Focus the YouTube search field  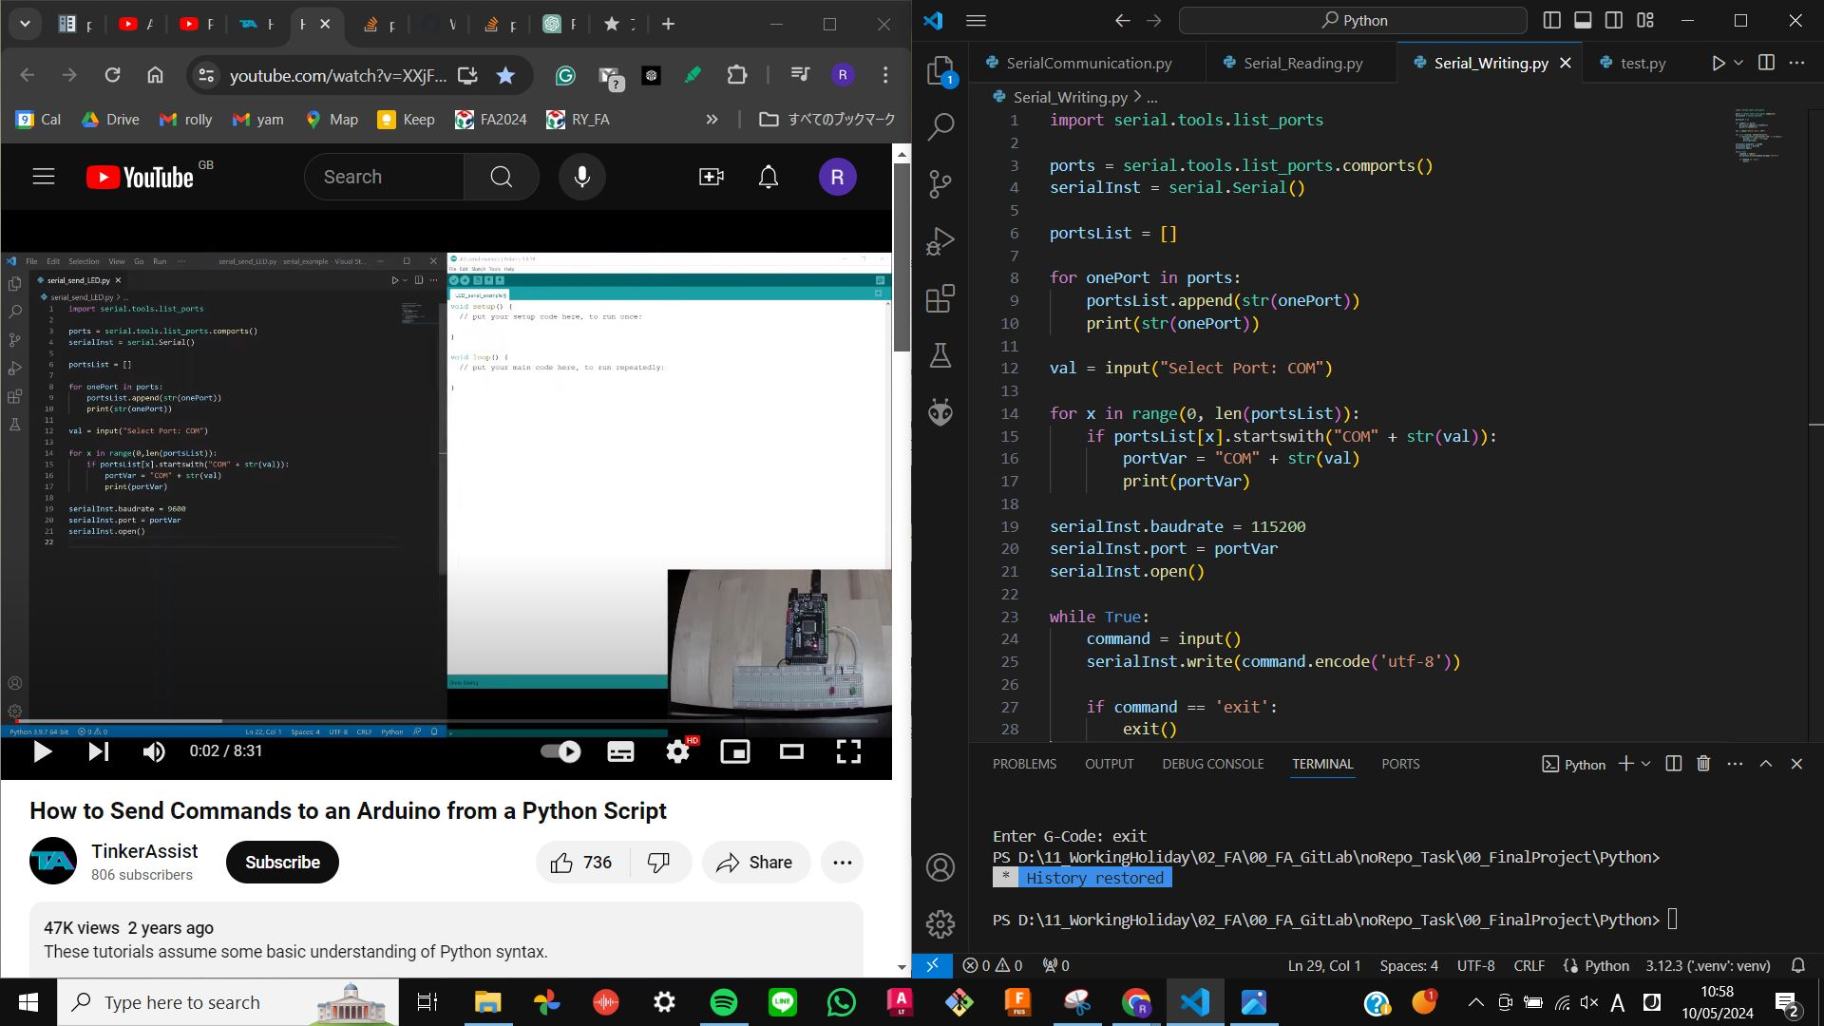[x=384, y=177]
